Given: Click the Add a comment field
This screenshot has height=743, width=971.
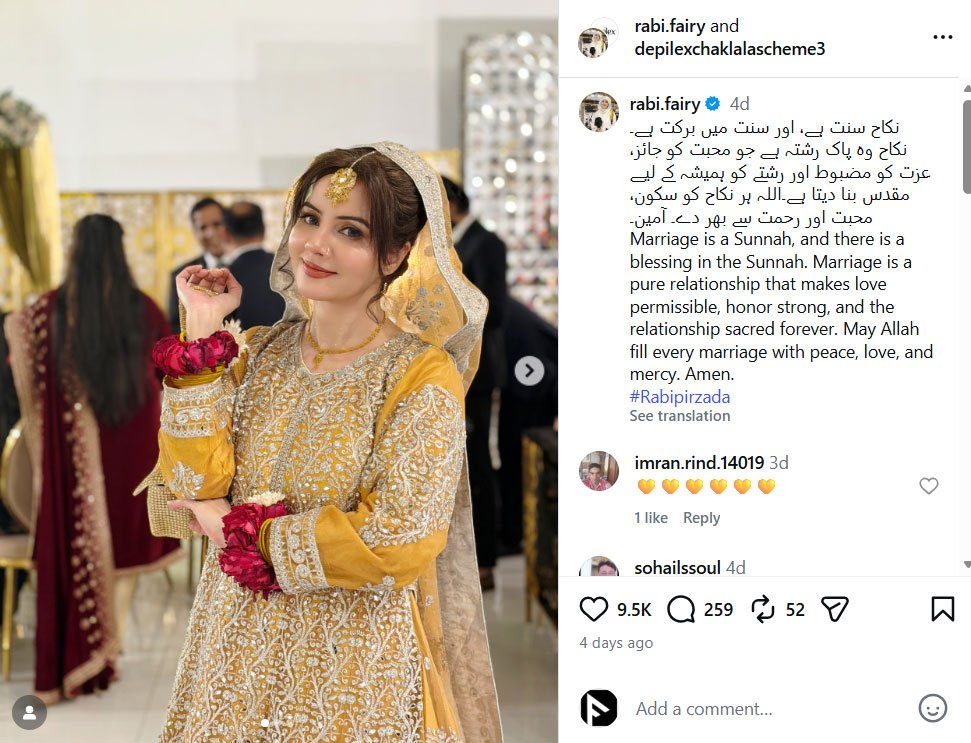Looking at the screenshot, I should (768, 708).
